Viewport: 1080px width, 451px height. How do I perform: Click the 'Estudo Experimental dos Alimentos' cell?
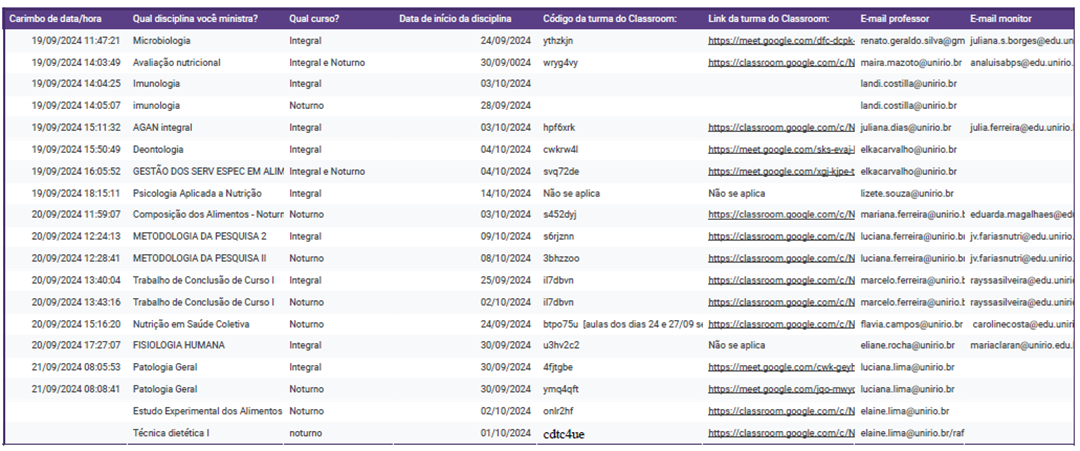[208, 411]
